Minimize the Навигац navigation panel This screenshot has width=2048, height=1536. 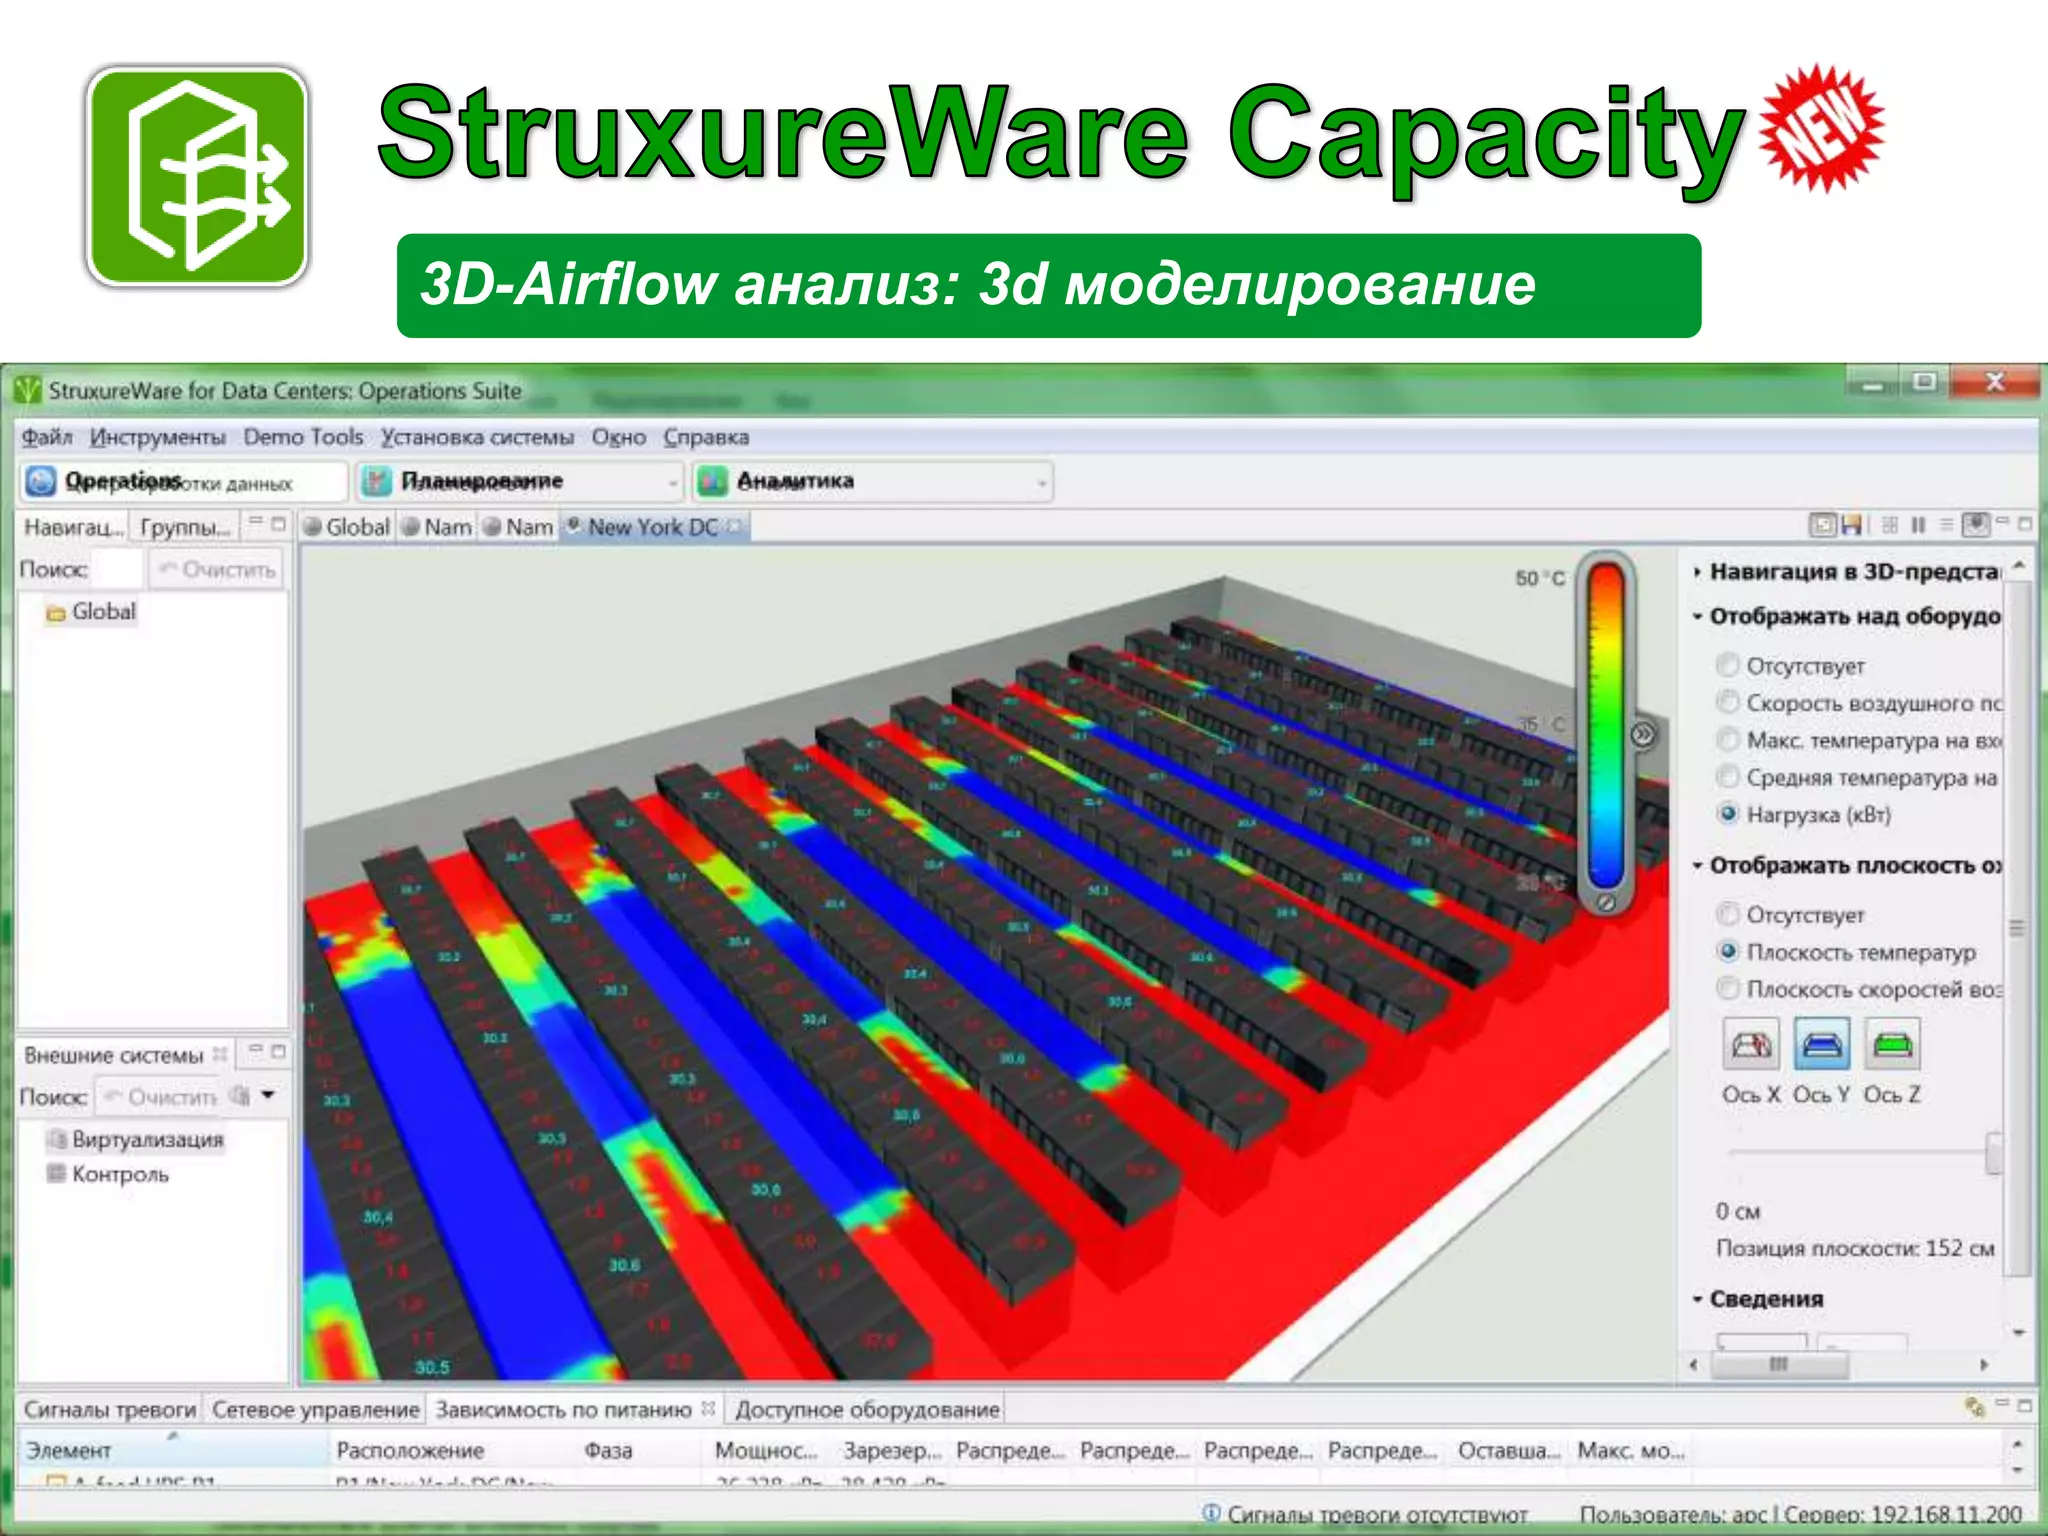(x=256, y=521)
